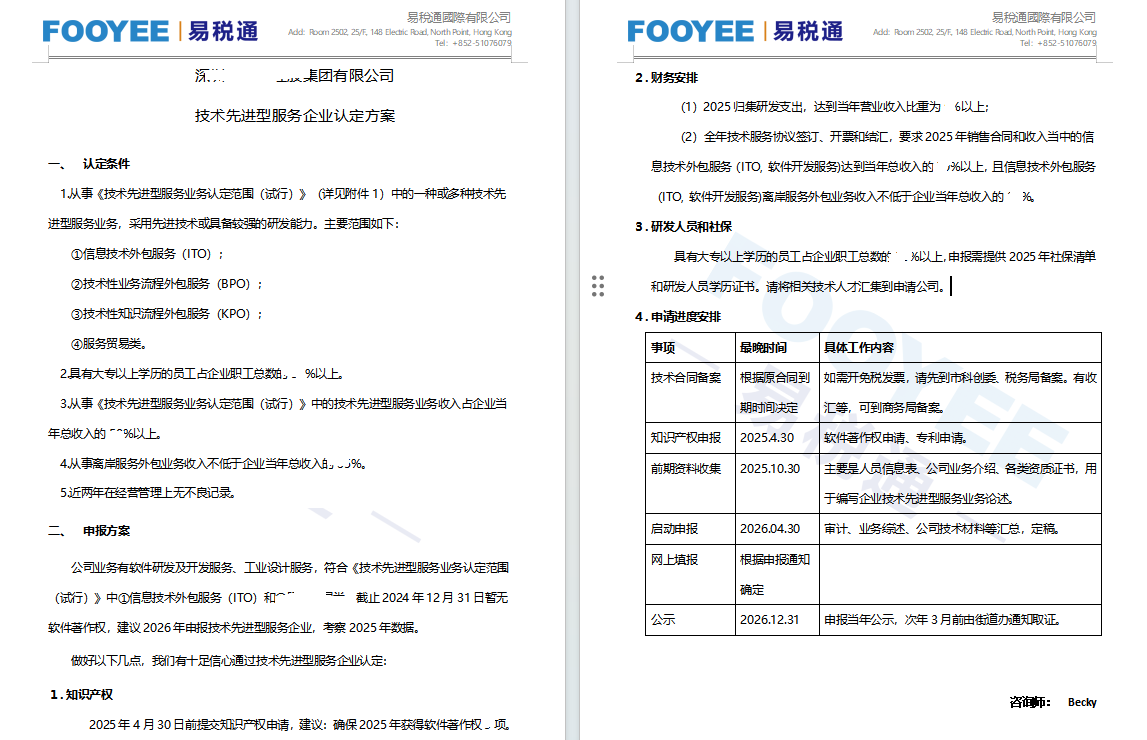
Task: Click the cell 根据原合同到期时间决定
Action: 775,392
